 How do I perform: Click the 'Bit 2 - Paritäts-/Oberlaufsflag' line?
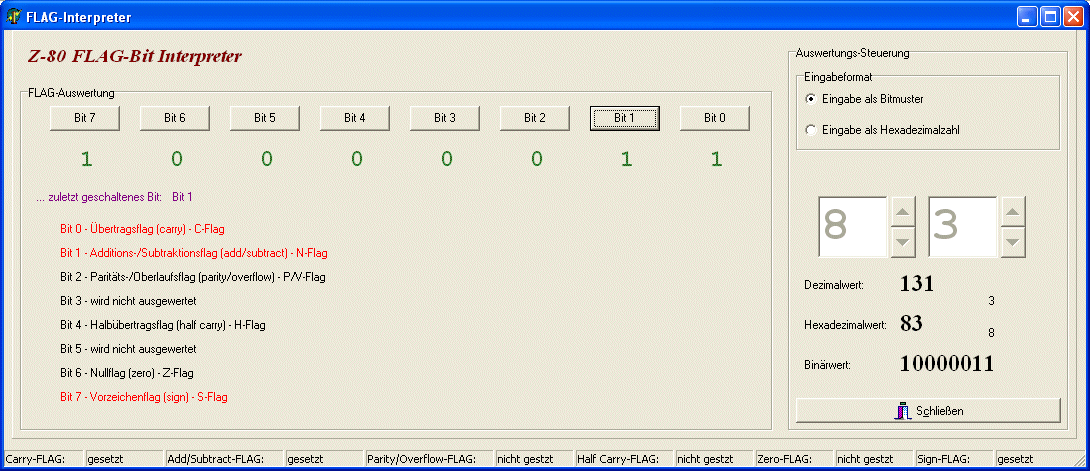click(193, 277)
